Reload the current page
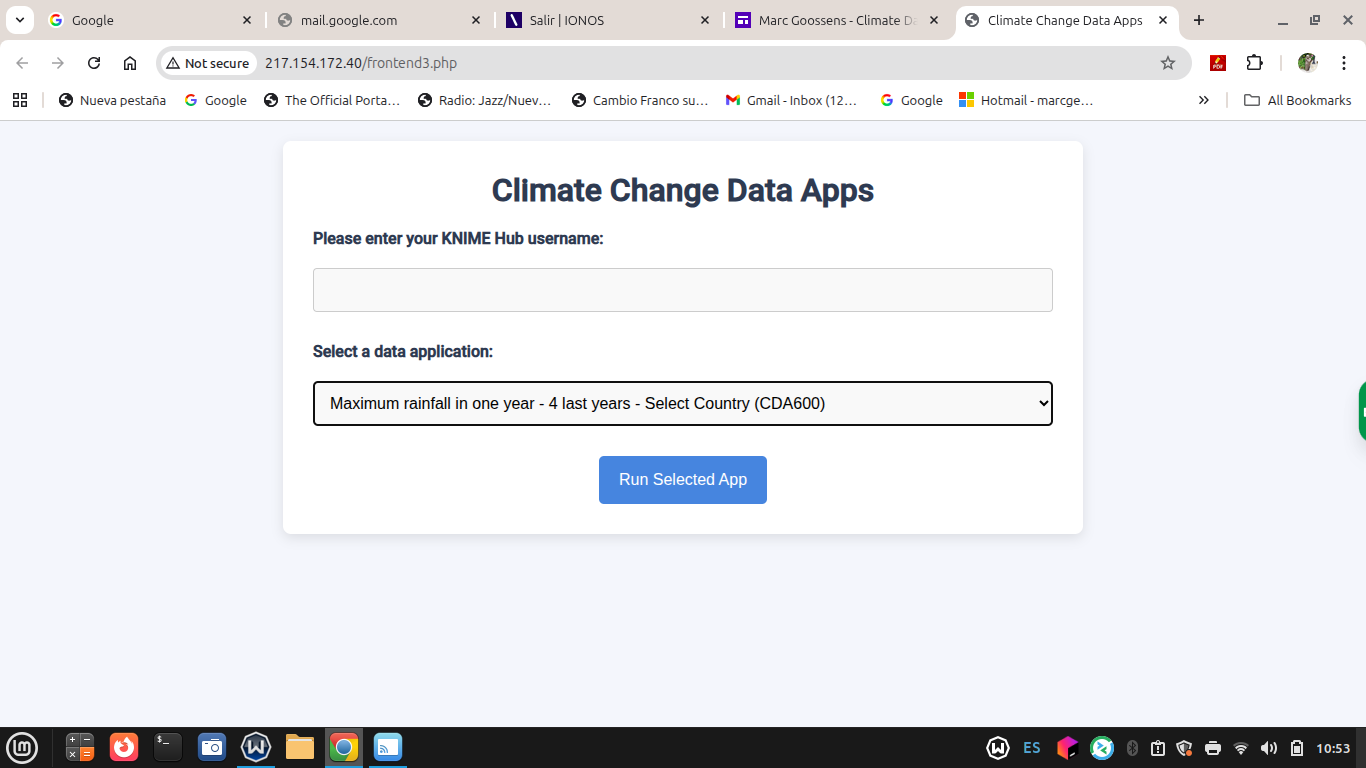1366x768 pixels. (x=94, y=63)
